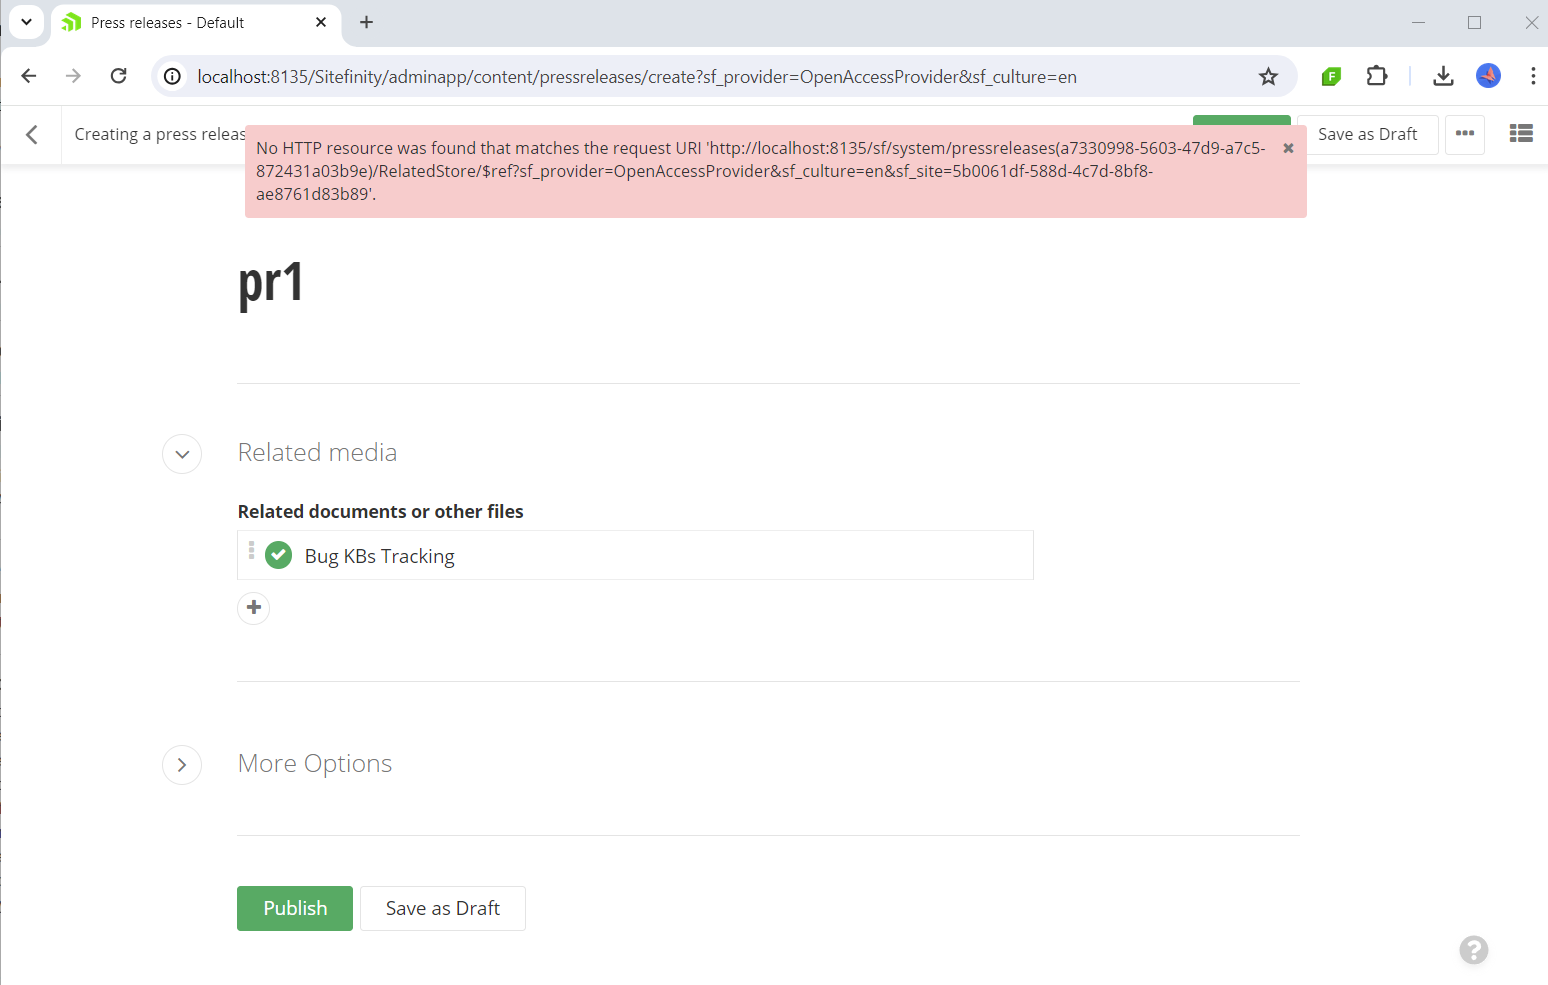Open the Bug KBs Tracking document
The image size is (1548, 985).
click(380, 556)
